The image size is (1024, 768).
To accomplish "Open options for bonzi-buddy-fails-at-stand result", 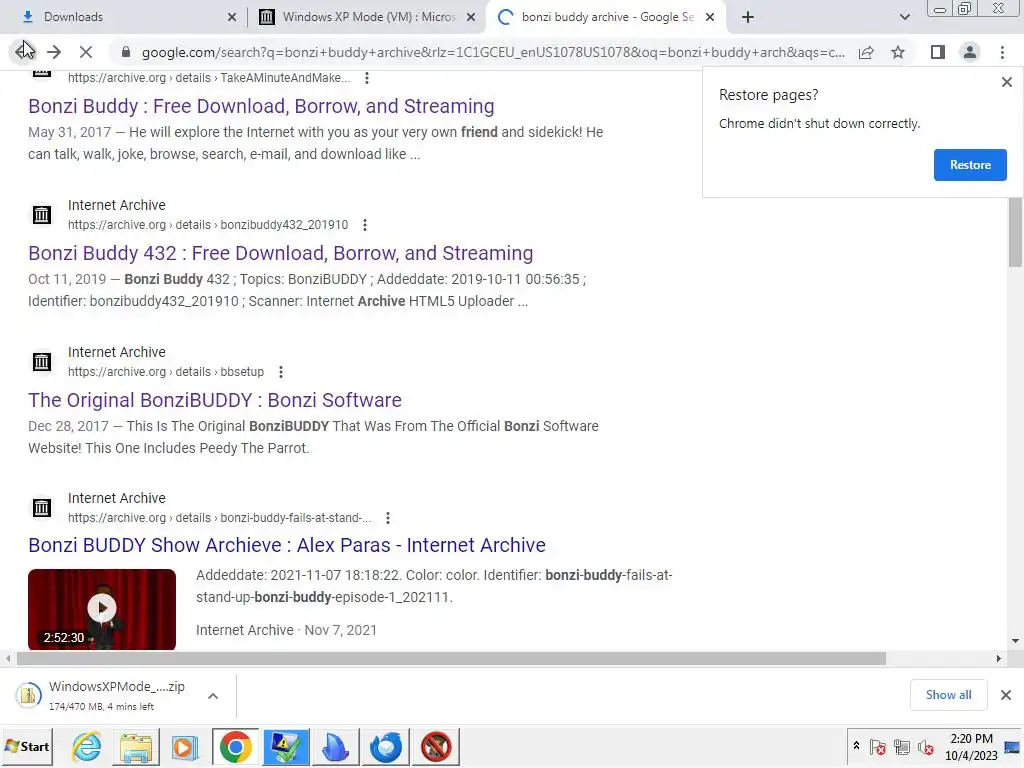I will tap(388, 518).
